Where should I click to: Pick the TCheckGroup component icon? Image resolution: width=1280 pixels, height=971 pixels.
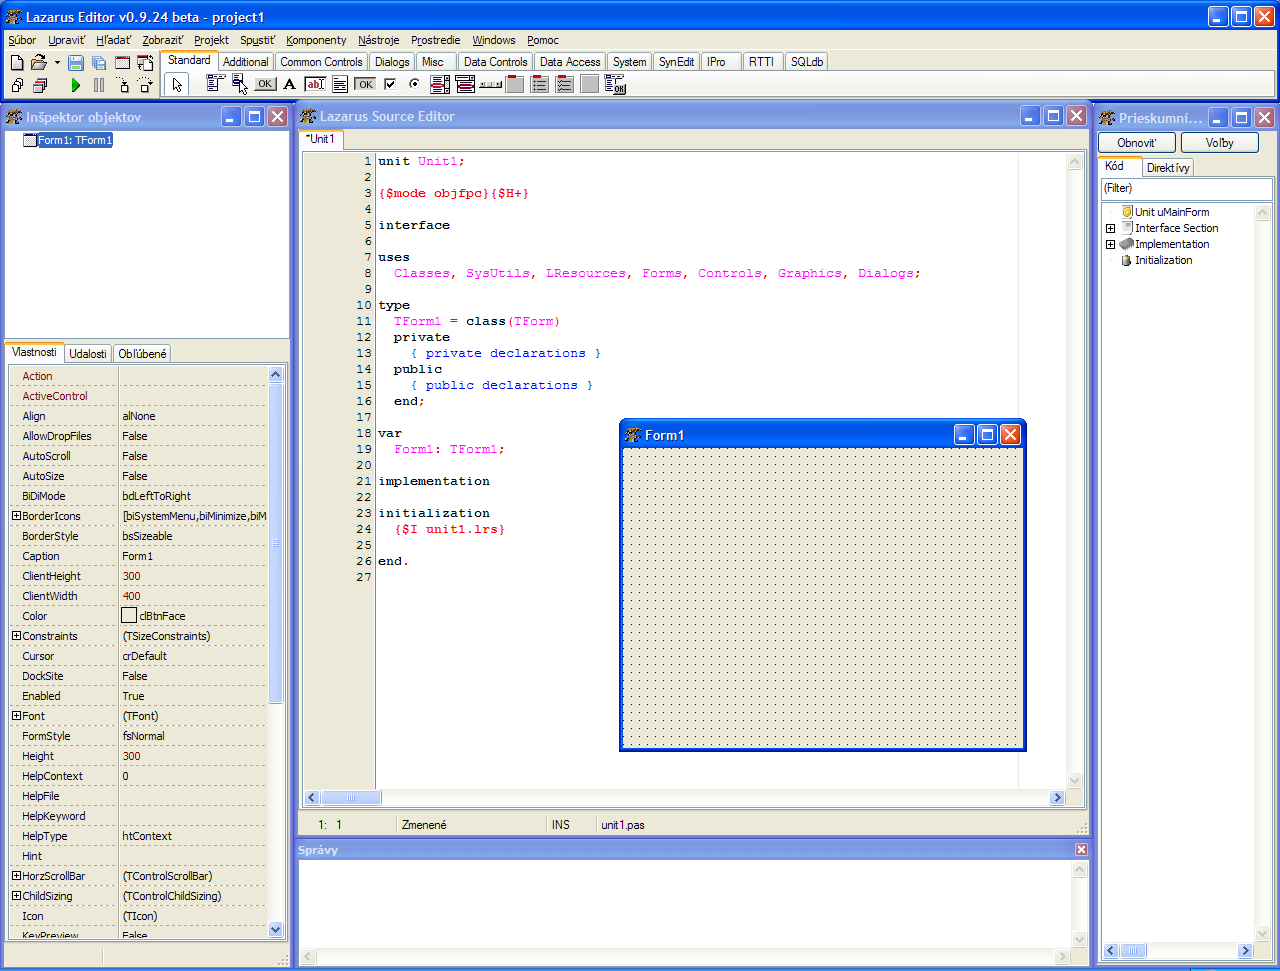pos(565,84)
